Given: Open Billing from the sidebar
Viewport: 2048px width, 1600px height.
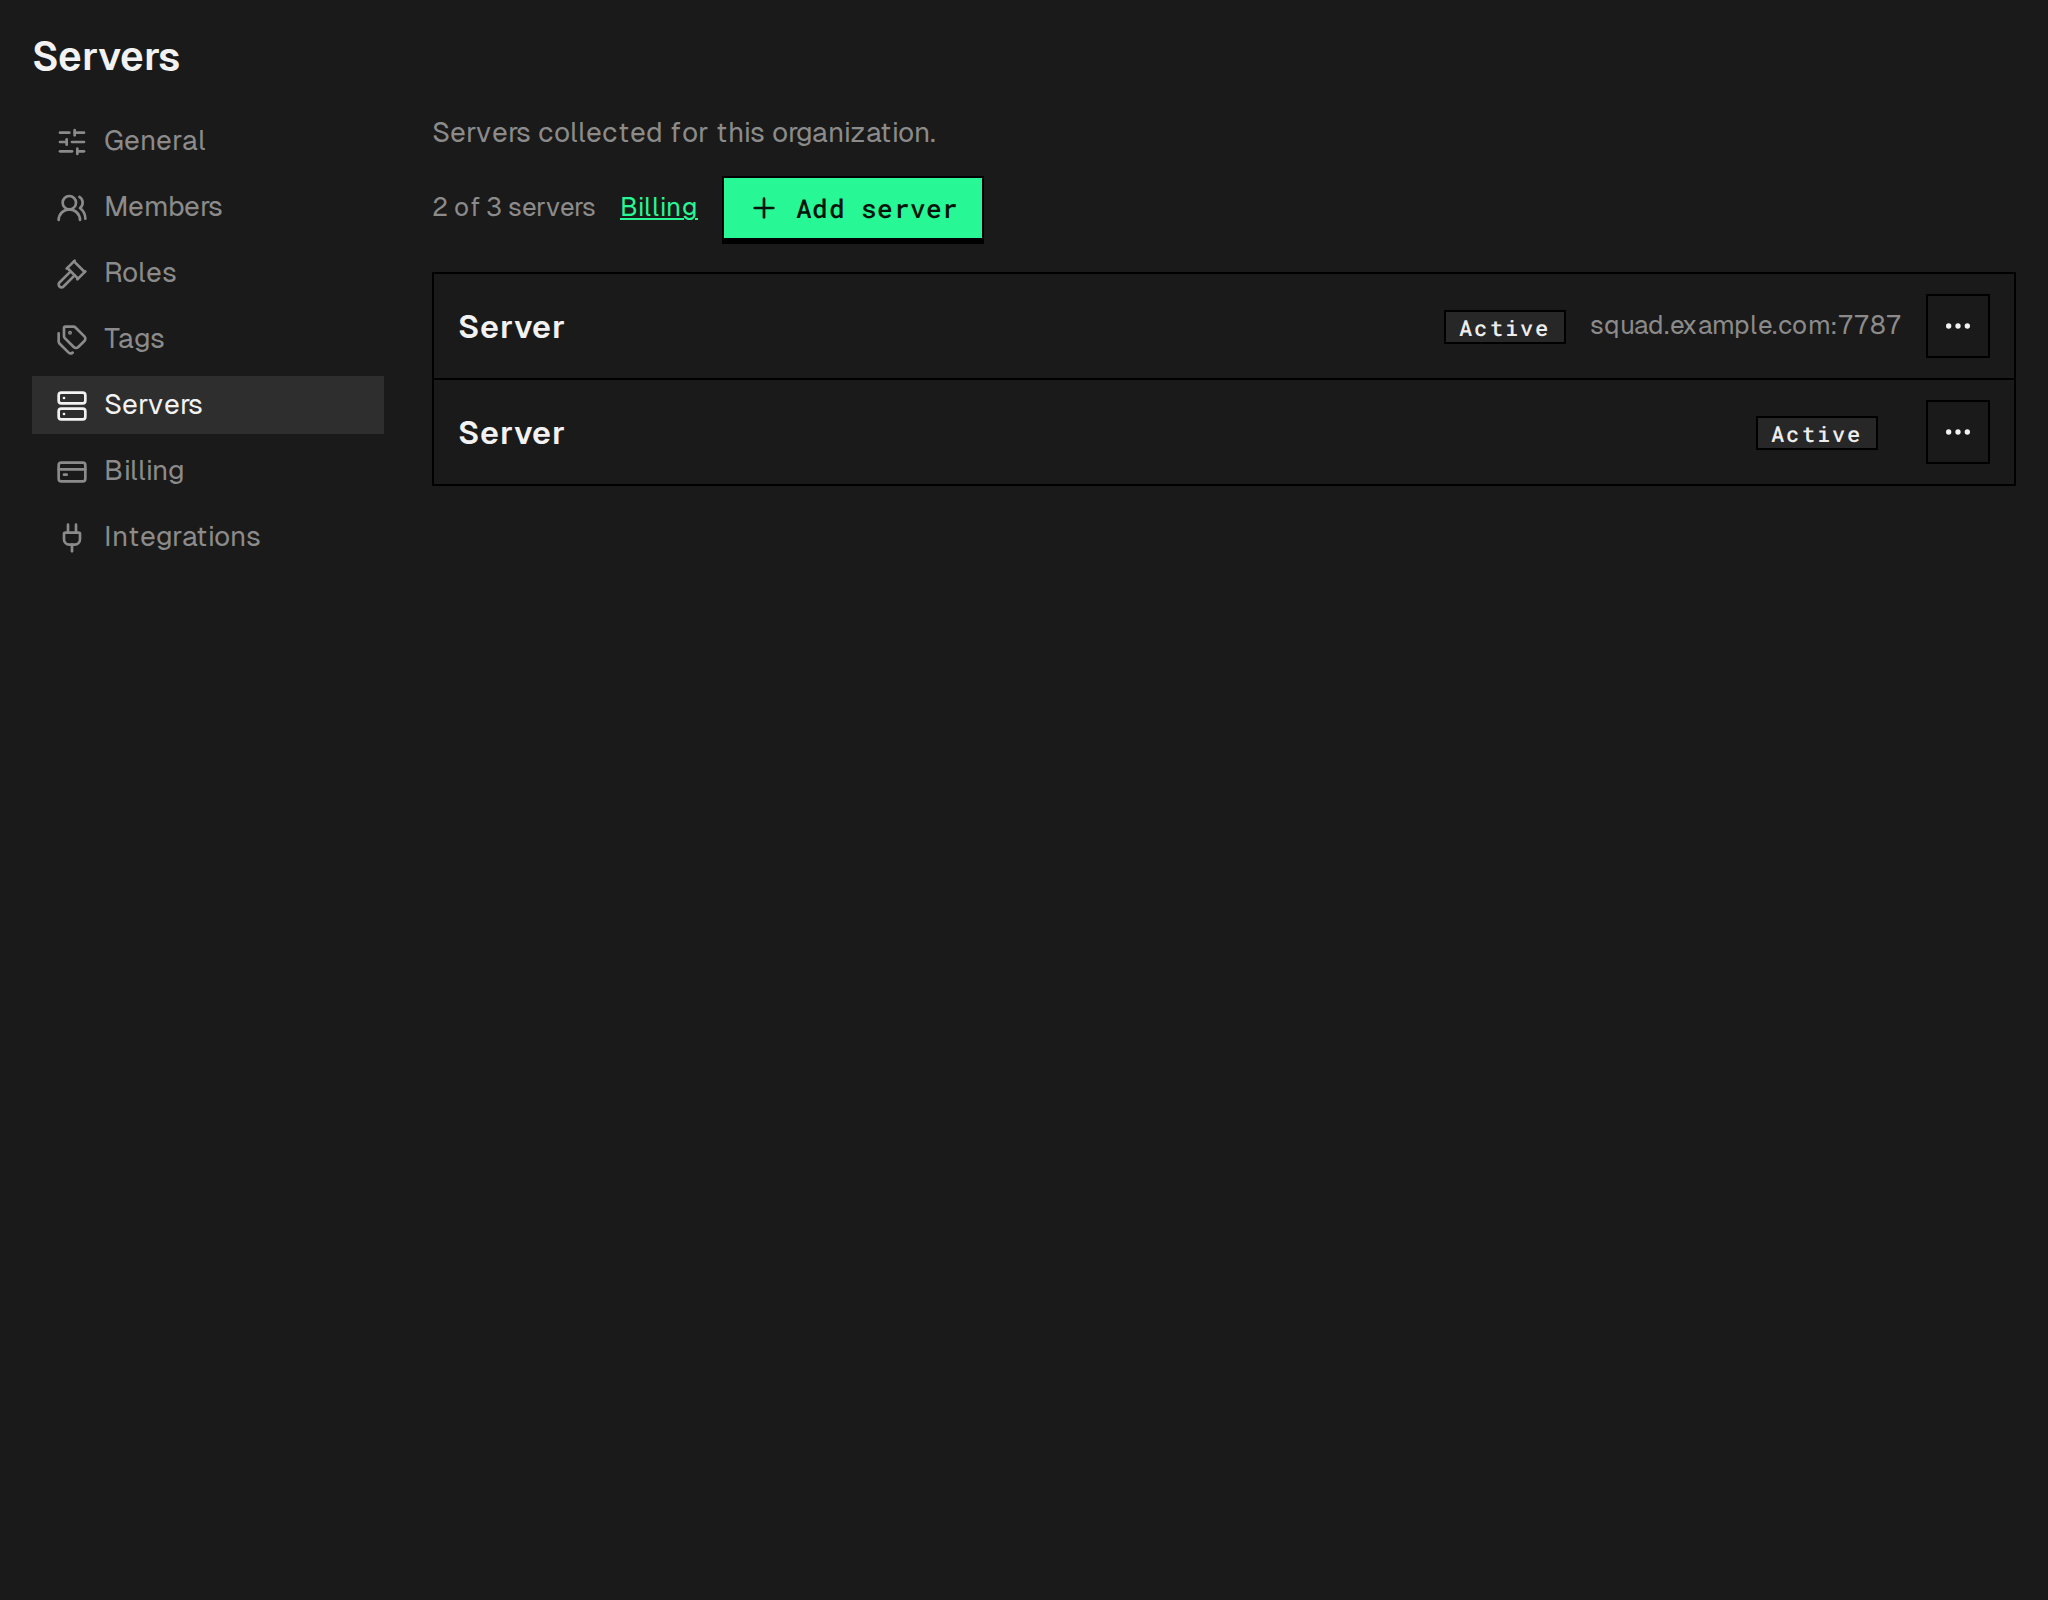Looking at the screenshot, I should pyautogui.click(x=208, y=471).
